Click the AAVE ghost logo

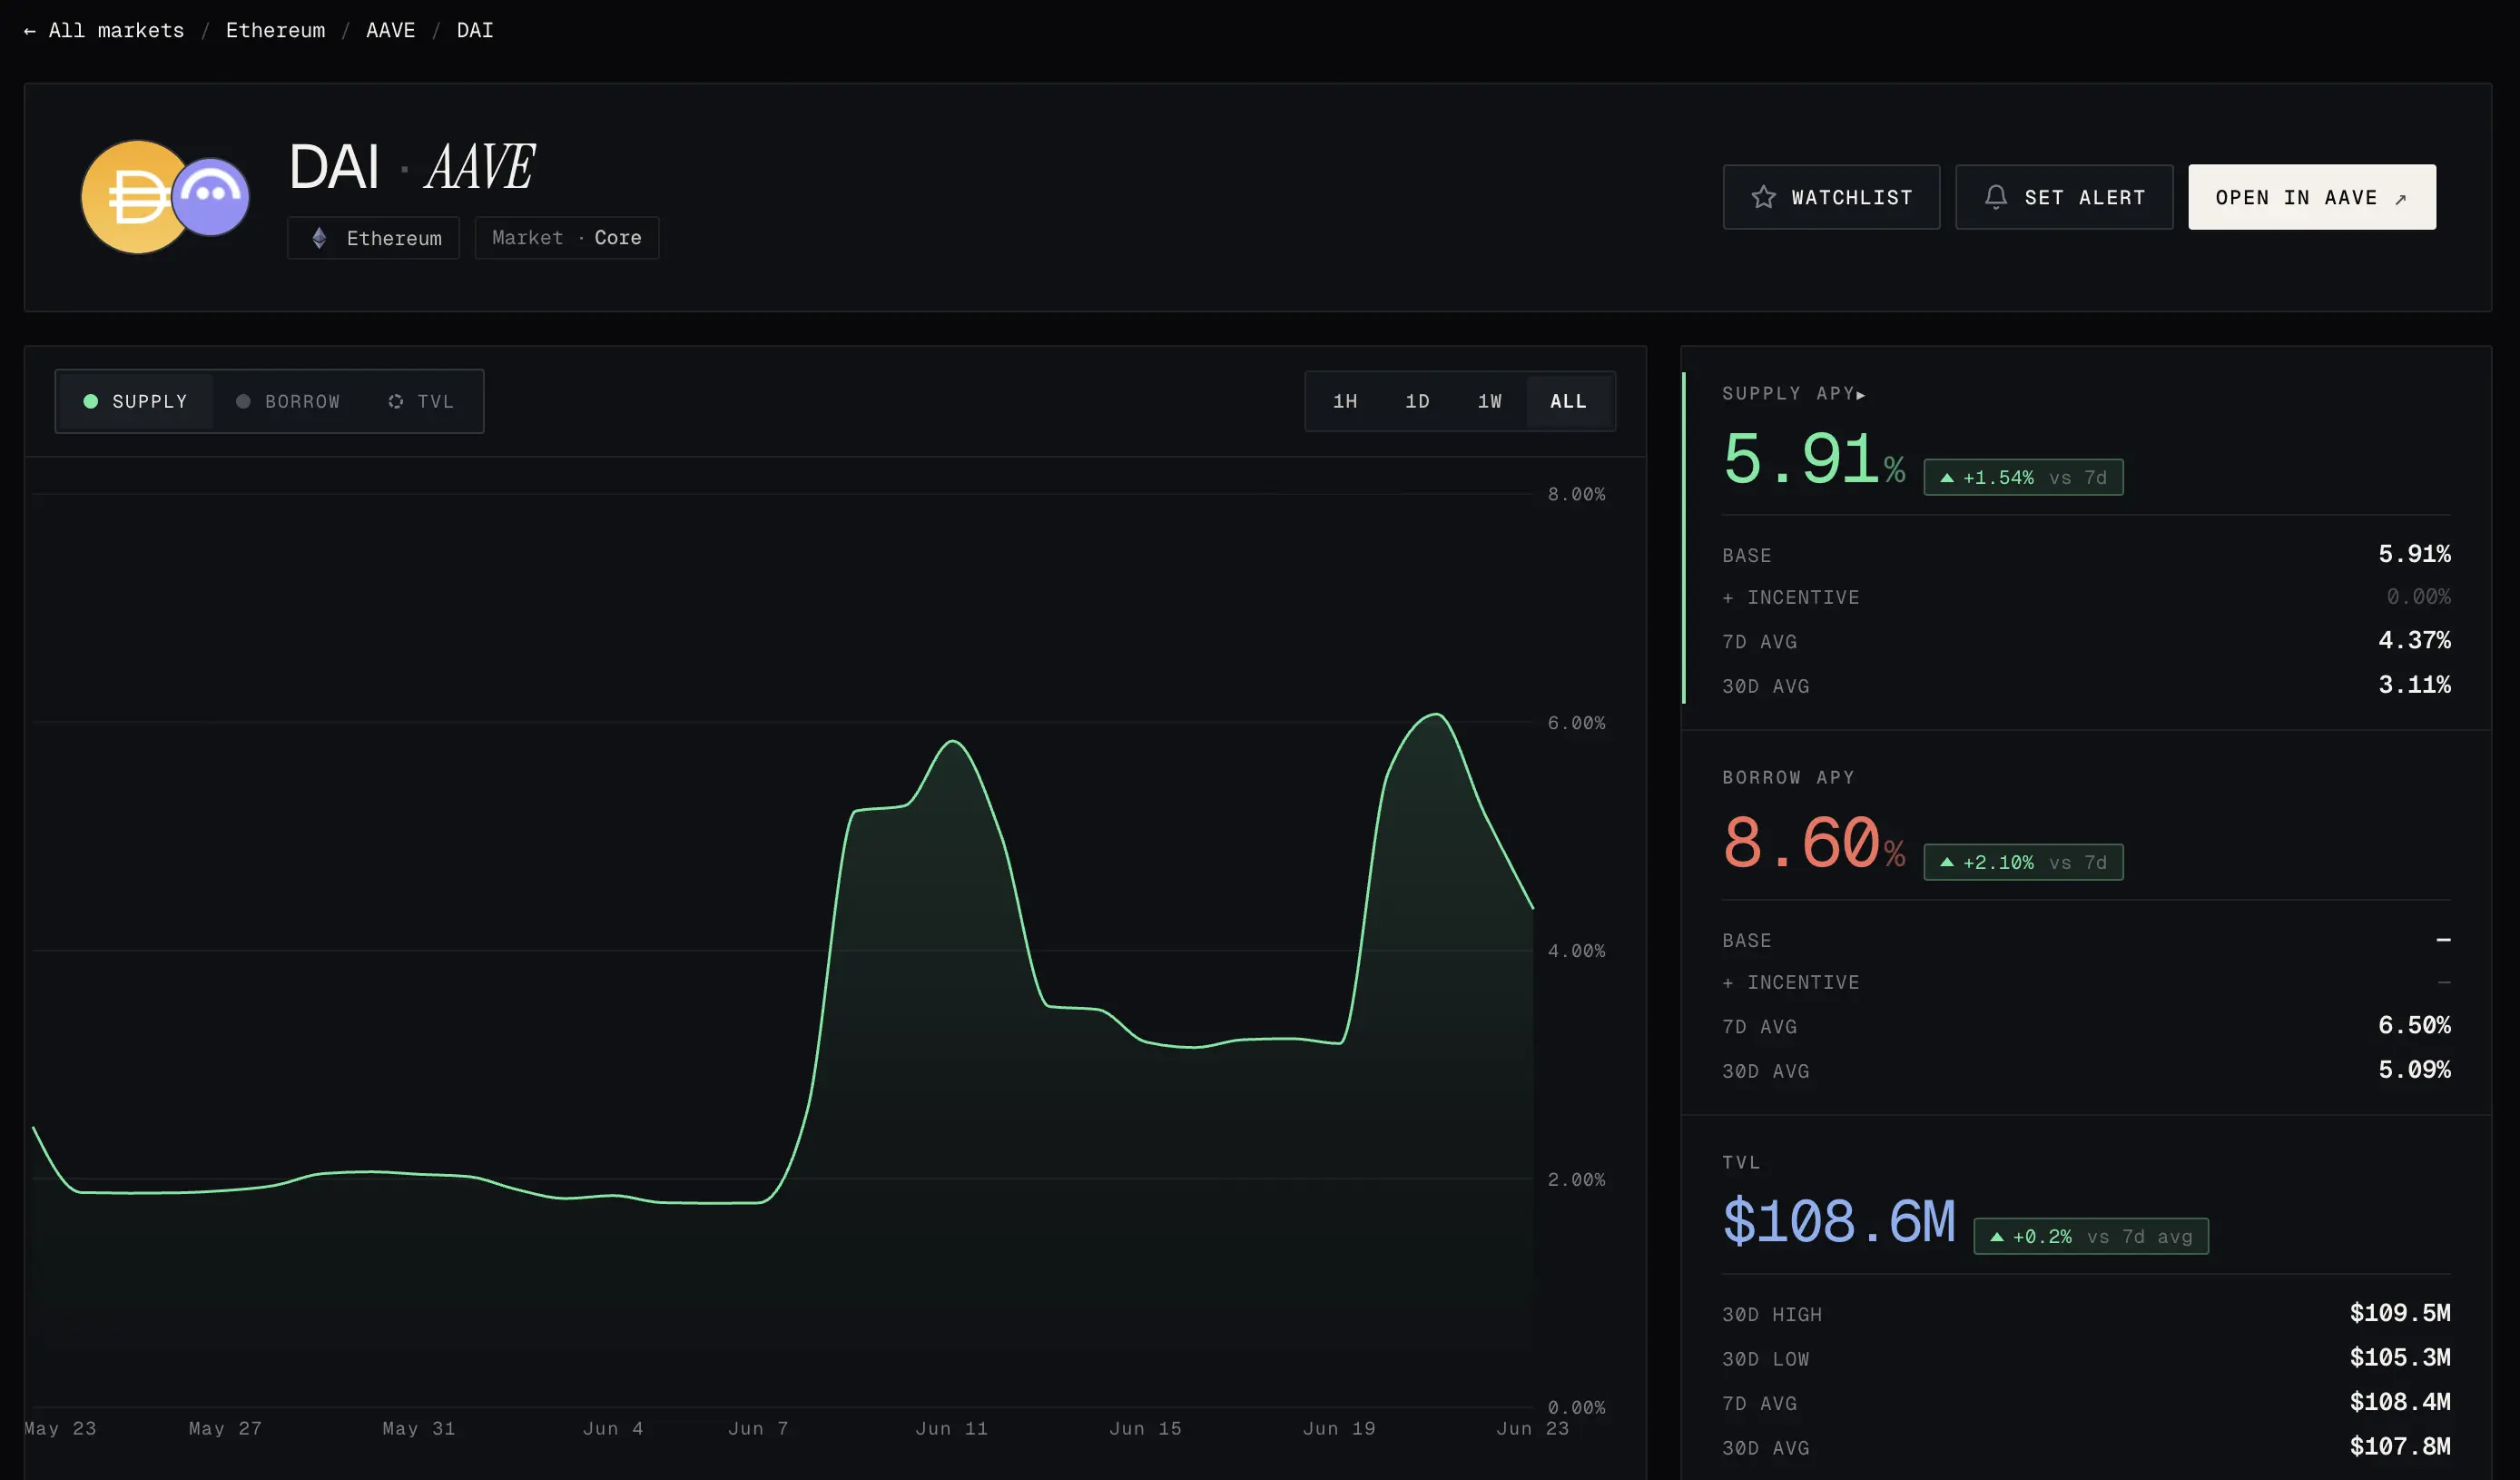coord(210,196)
